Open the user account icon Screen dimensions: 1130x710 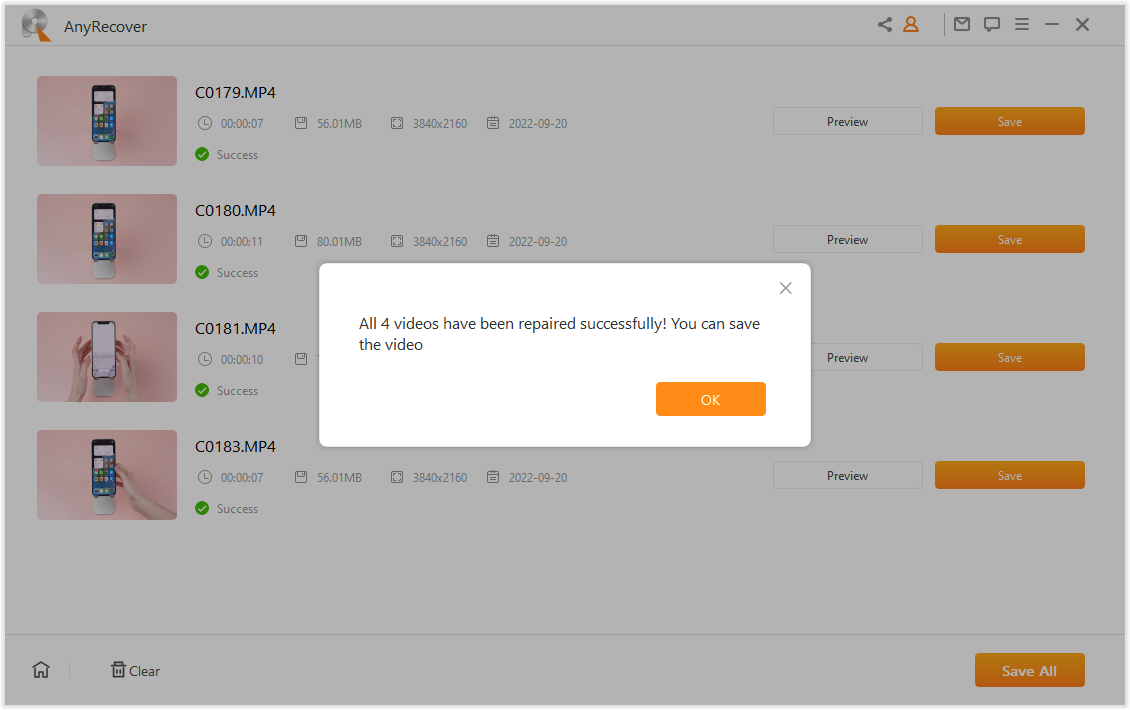coord(911,25)
